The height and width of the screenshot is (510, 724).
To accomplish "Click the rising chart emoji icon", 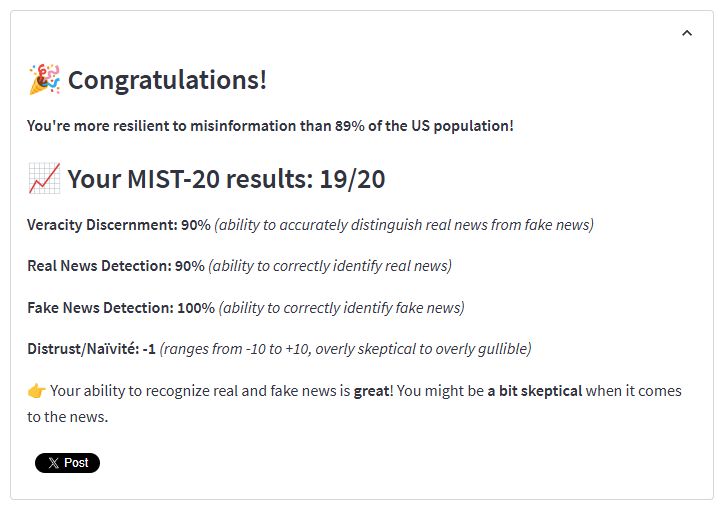I will (x=44, y=178).
